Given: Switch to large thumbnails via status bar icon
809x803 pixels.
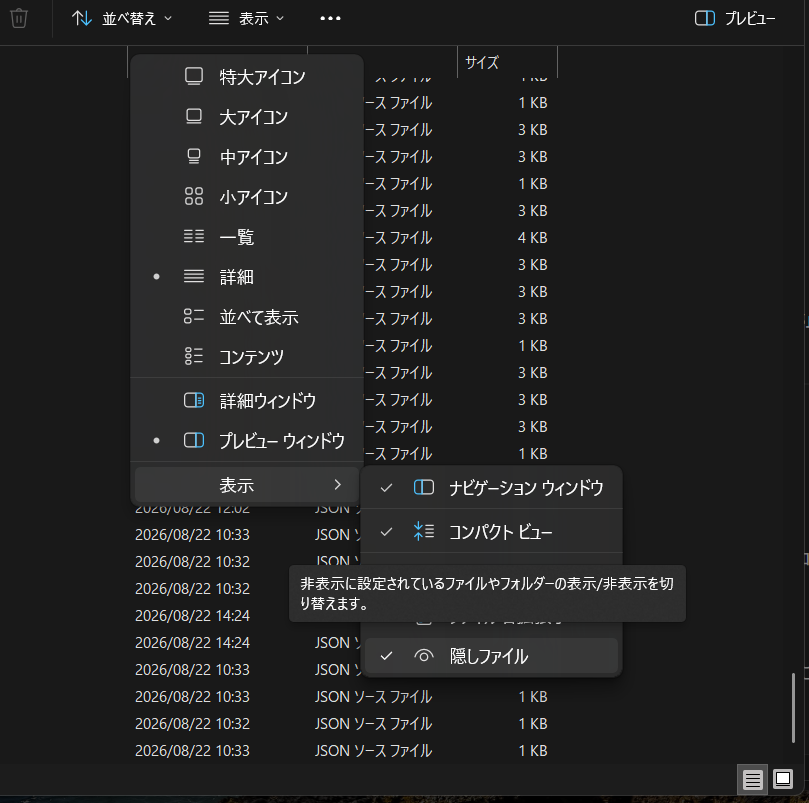Looking at the screenshot, I should 783,779.
